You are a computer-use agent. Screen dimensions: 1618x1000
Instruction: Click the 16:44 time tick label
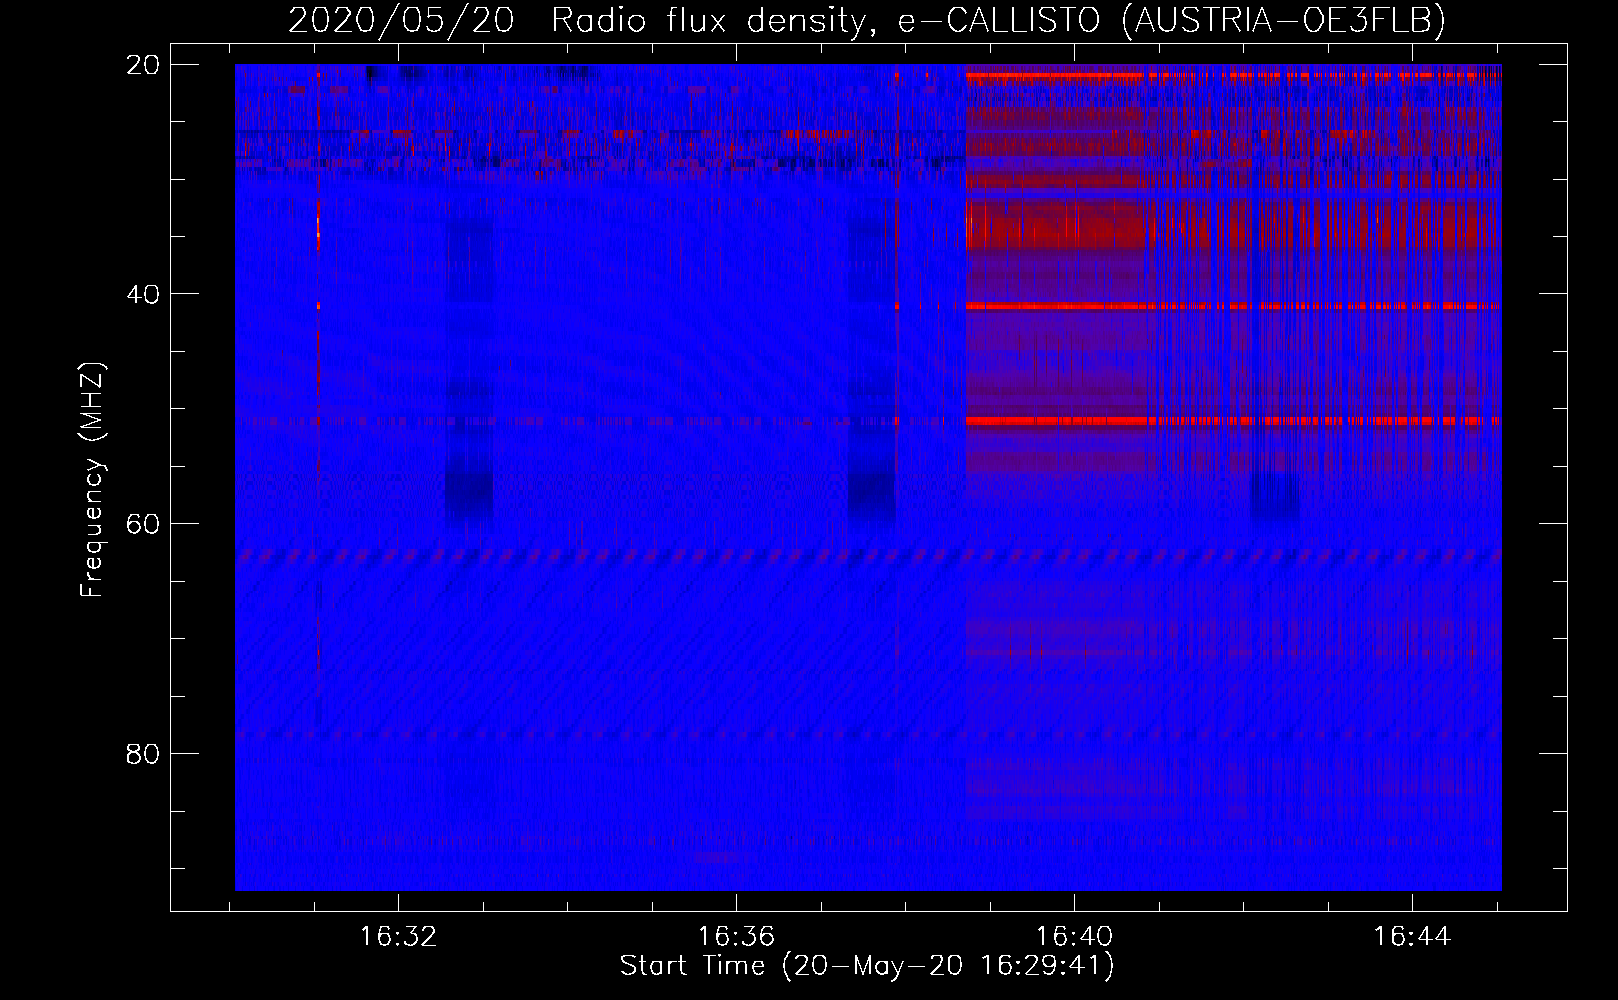tap(1412, 937)
